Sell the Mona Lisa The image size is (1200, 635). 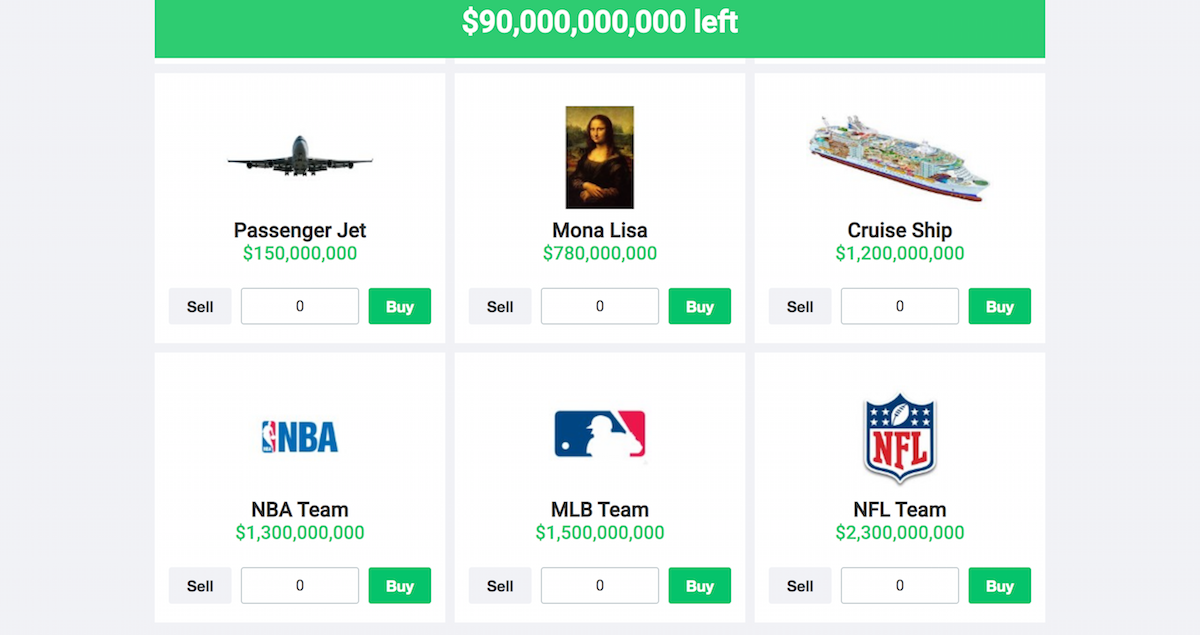(499, 306)
